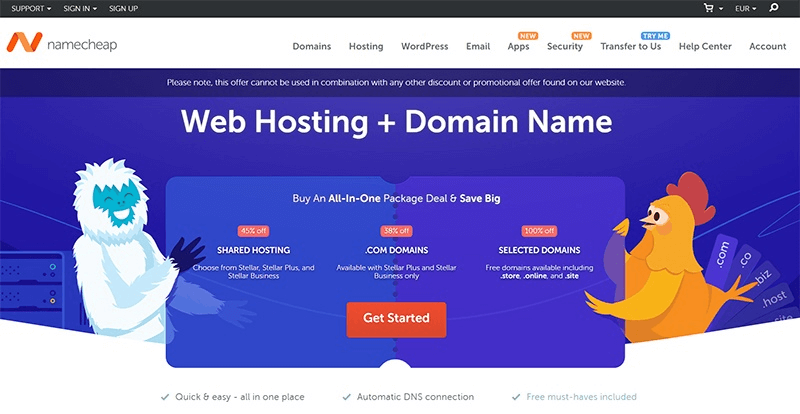Open the EUR currency dropdown
The width and height of the screenshot is (800, 414).
coord(746,9)
